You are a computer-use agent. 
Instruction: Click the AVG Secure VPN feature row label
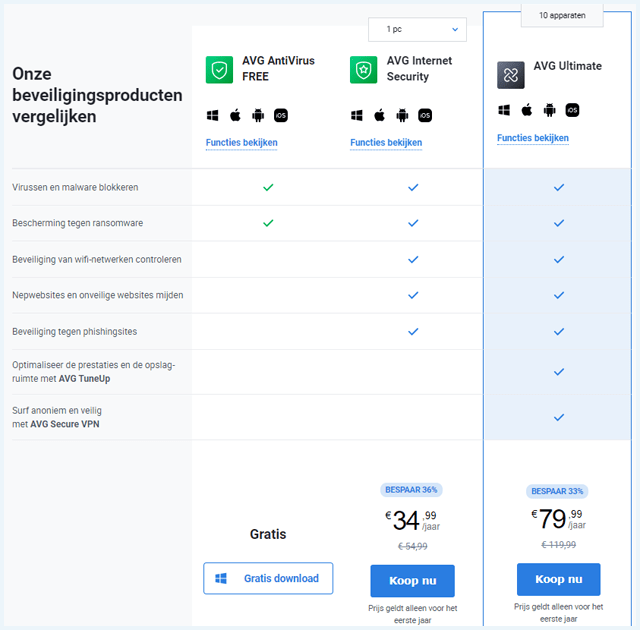(x=57, y=417)
